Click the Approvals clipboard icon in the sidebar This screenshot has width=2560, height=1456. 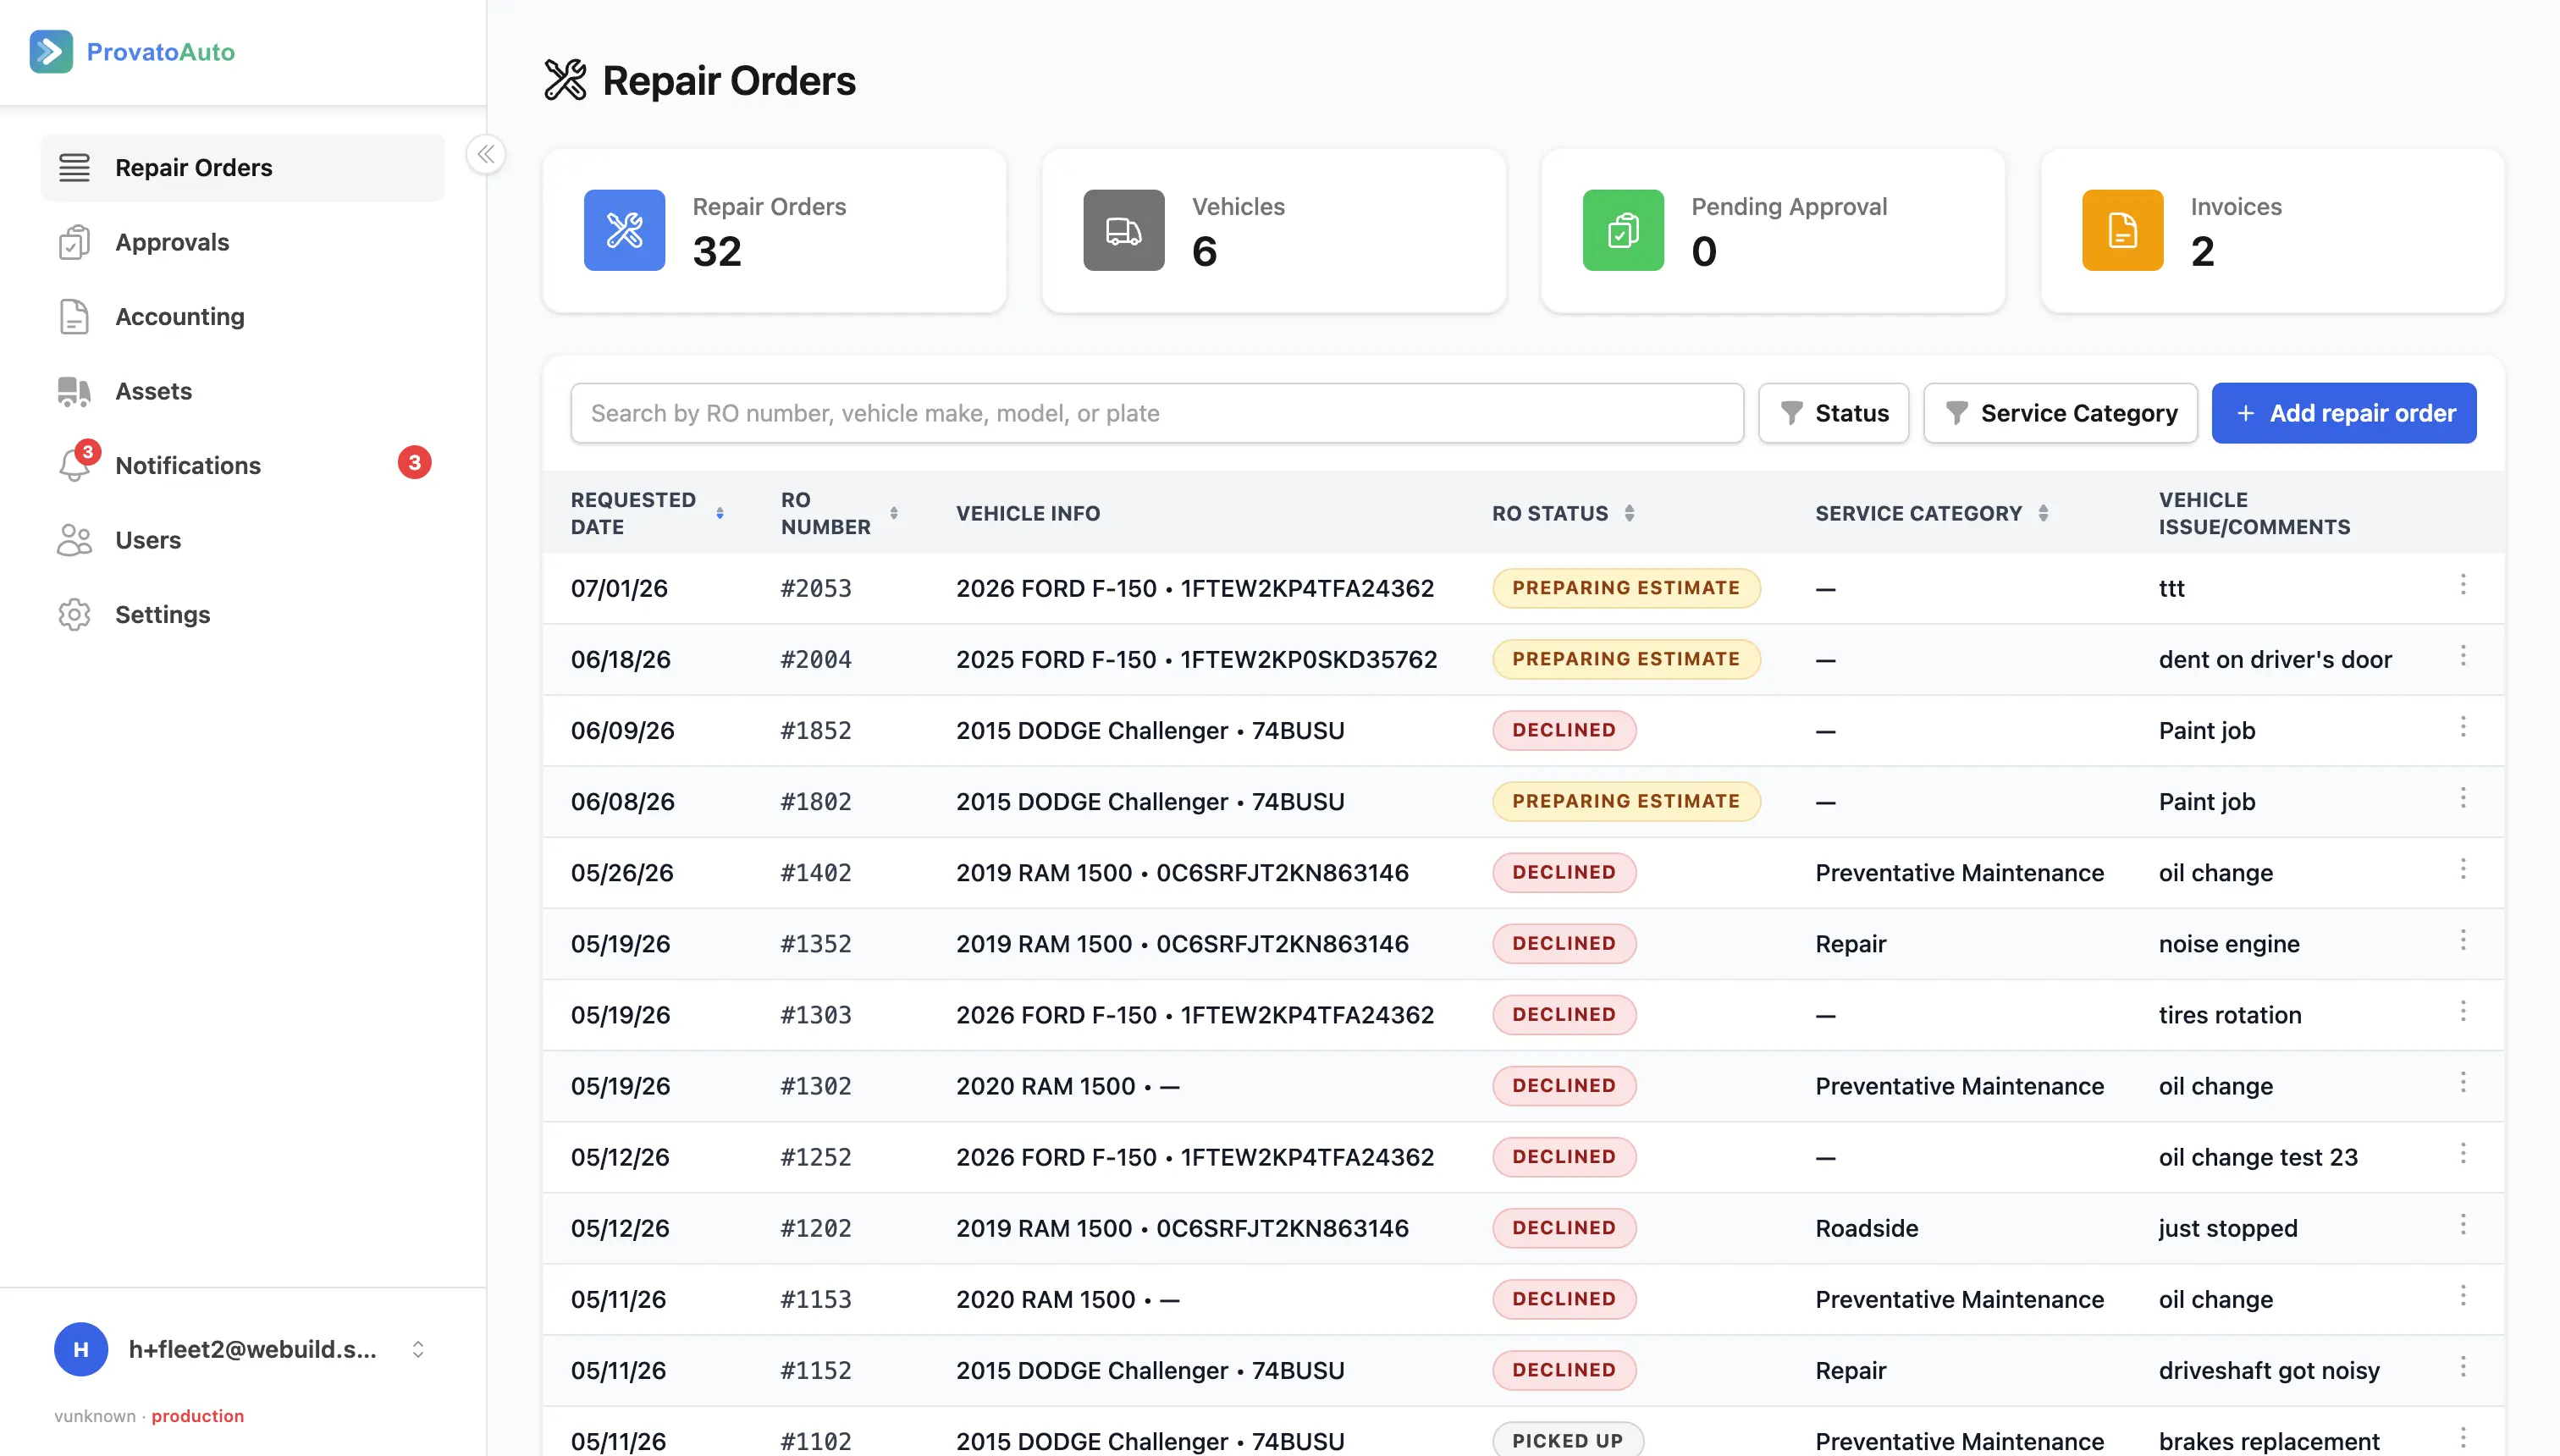[74, 242]
